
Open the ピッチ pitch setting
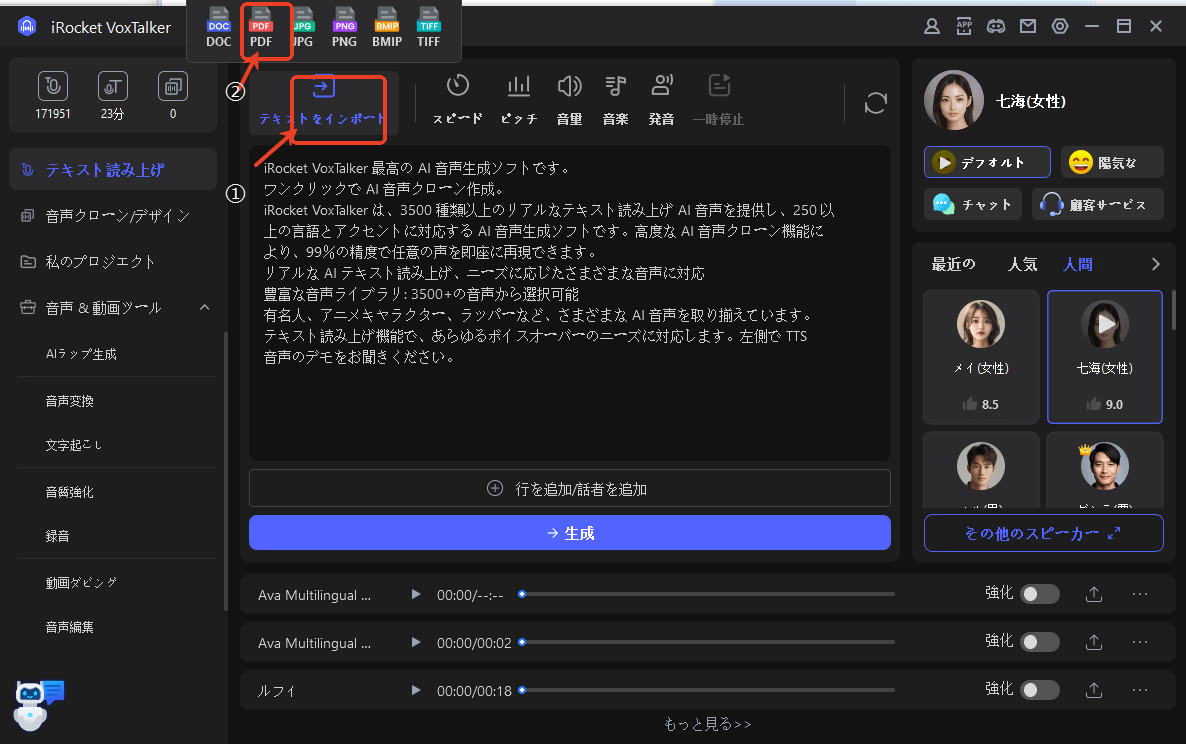[x=519, y=100]
